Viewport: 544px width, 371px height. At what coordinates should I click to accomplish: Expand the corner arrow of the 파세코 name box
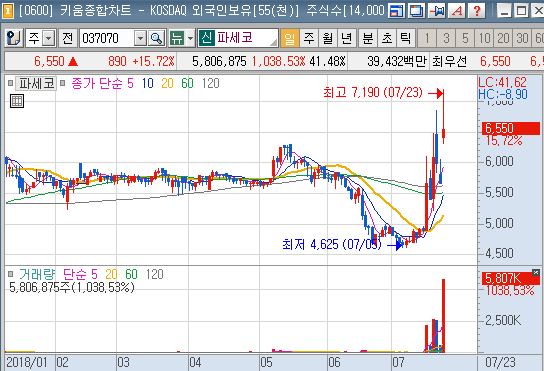(273, 42)
